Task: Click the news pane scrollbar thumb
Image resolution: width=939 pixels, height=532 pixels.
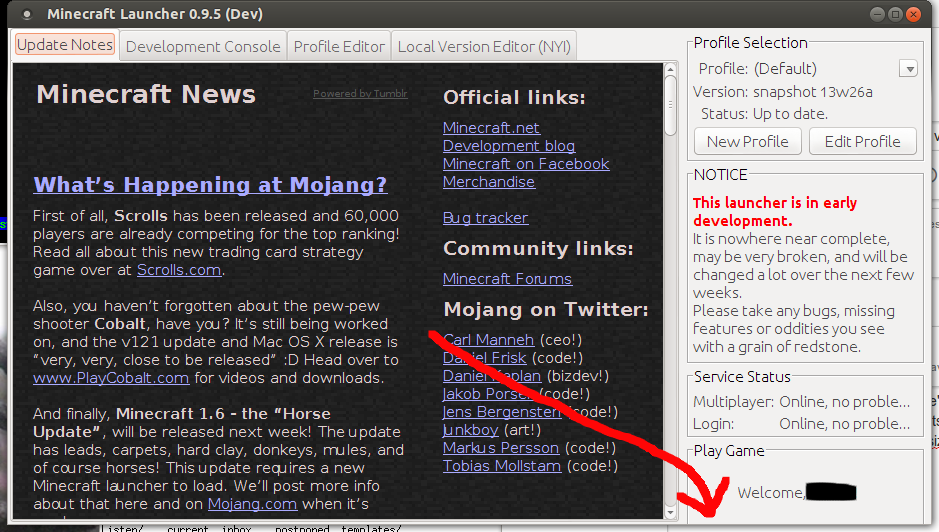Action: [x=670, y=105]
